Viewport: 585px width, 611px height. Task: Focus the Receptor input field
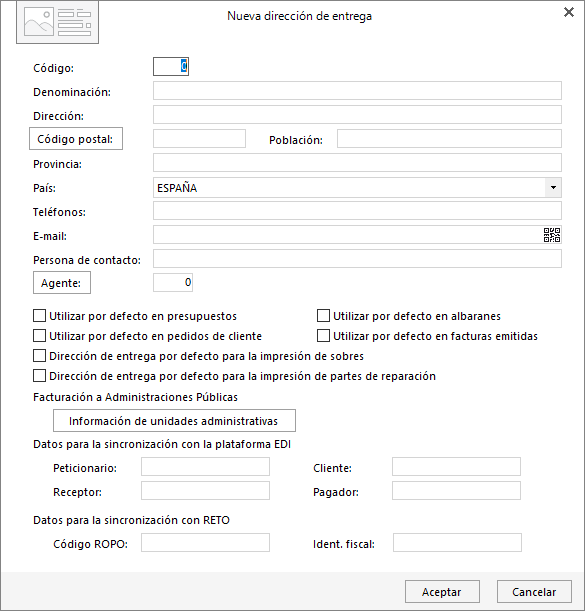click(205, 491)
